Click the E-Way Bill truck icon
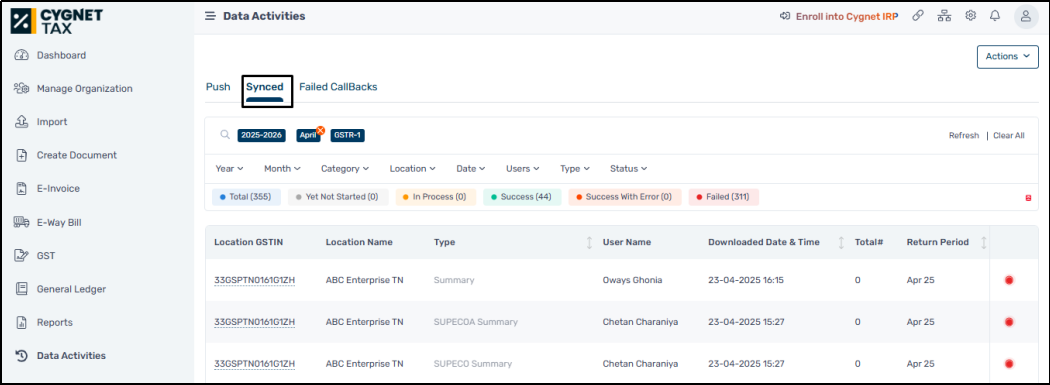 (21, 222)
